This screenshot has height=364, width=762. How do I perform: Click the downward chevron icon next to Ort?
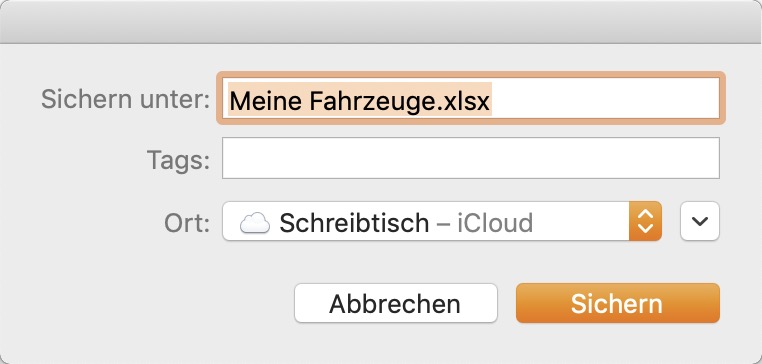pos(700,221)
